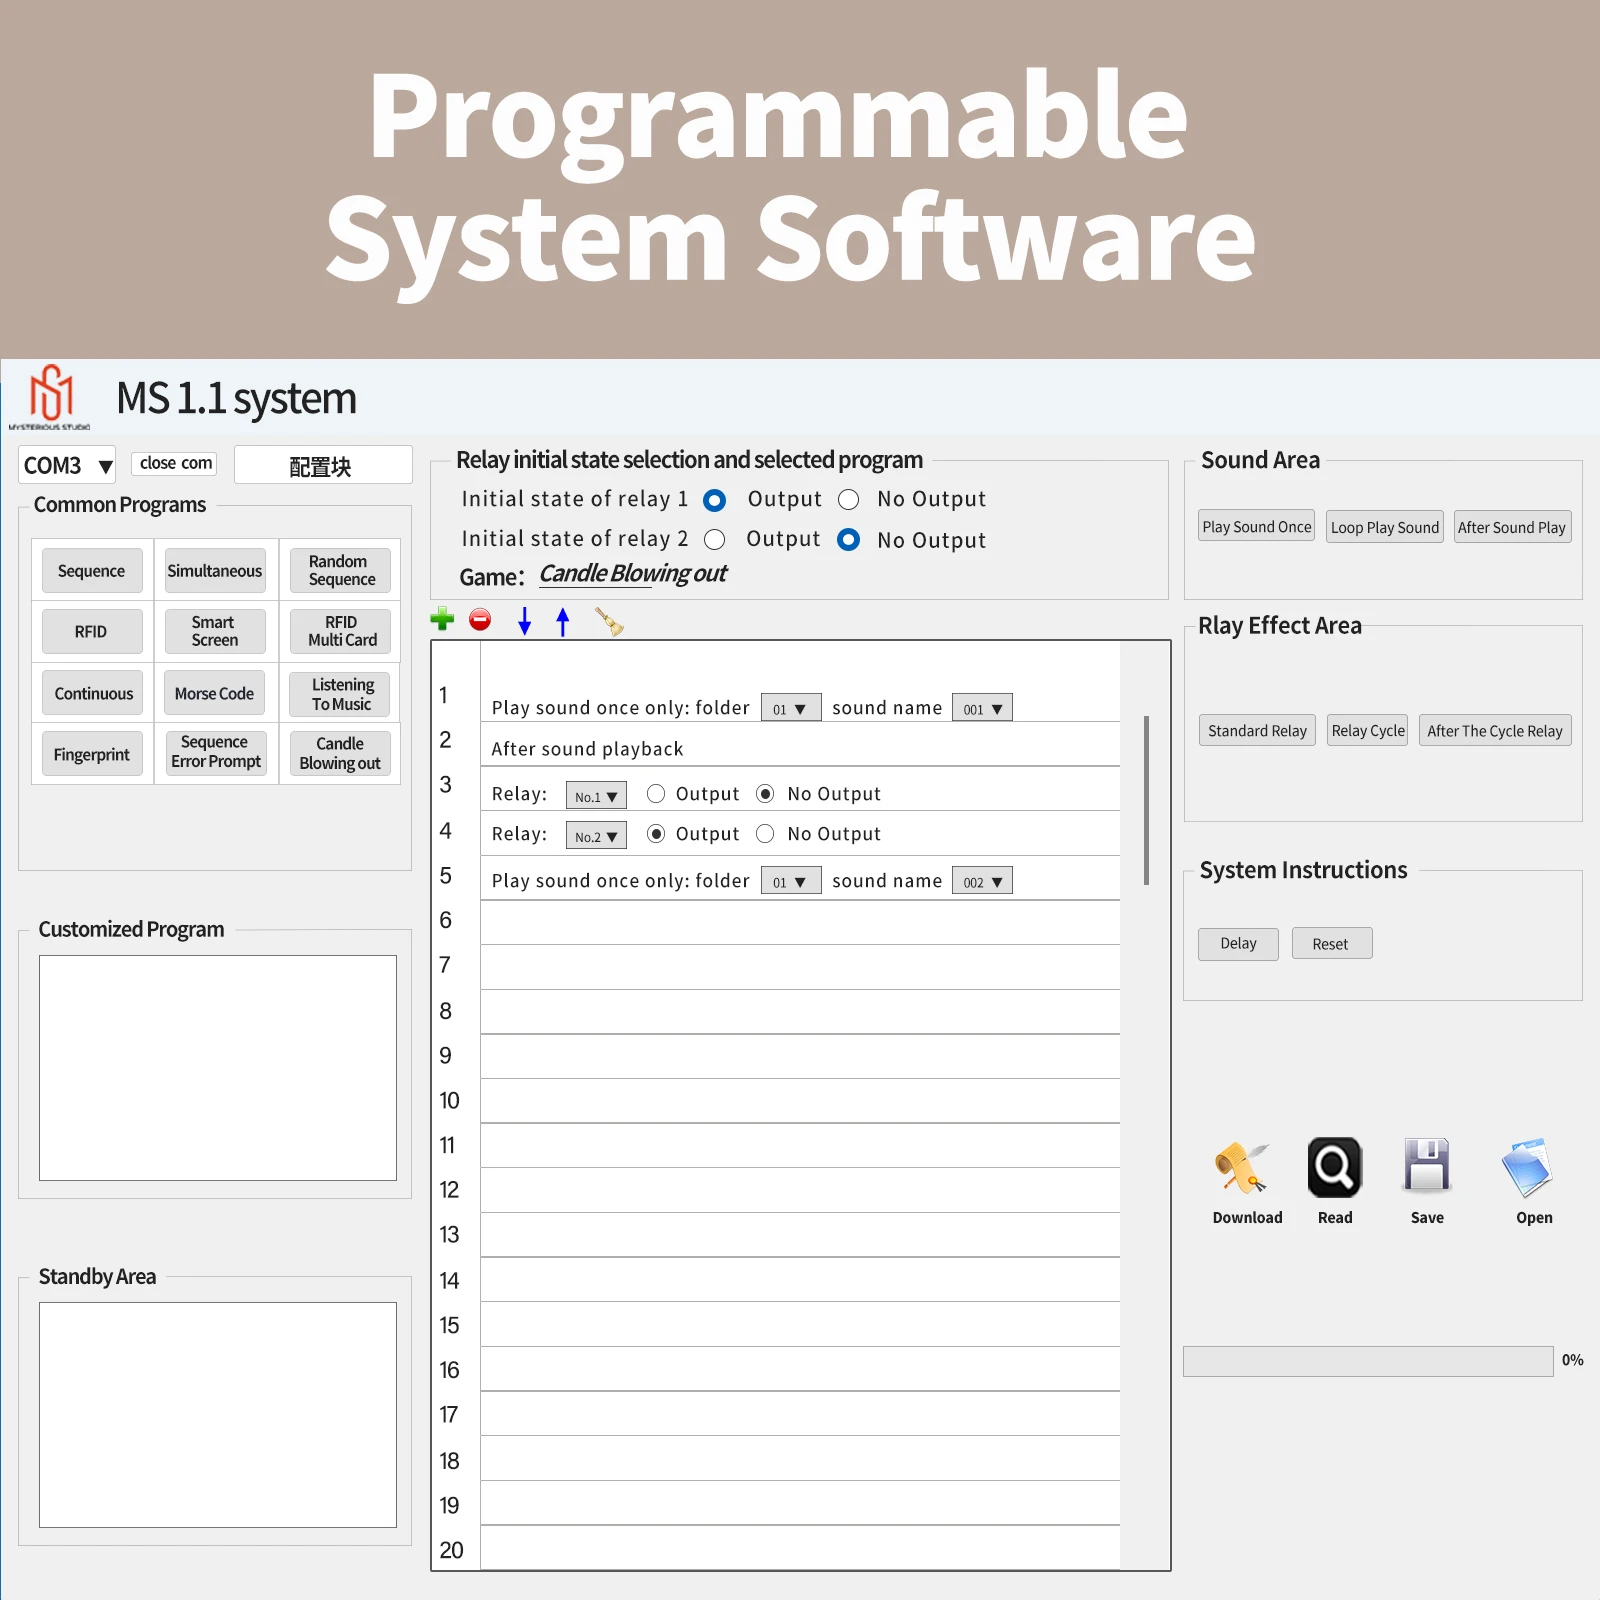Click the Download scroll icon
This screenshot has height=1600, width=1600.
point(1241,1167)
